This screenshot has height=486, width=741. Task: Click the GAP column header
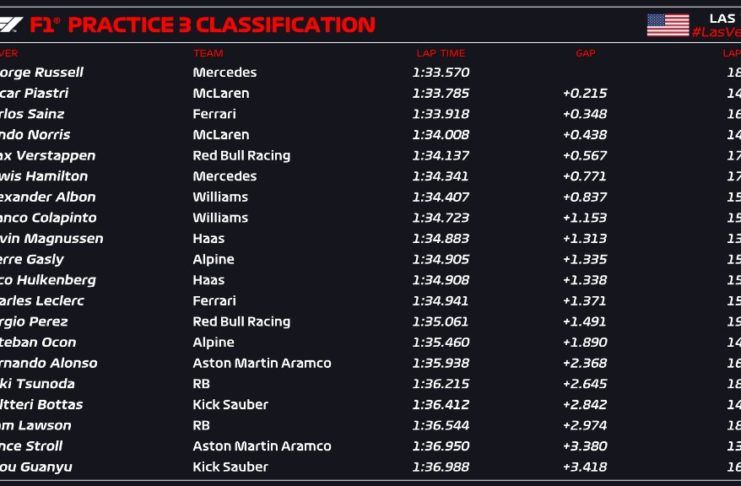click(x=585, y=53)
